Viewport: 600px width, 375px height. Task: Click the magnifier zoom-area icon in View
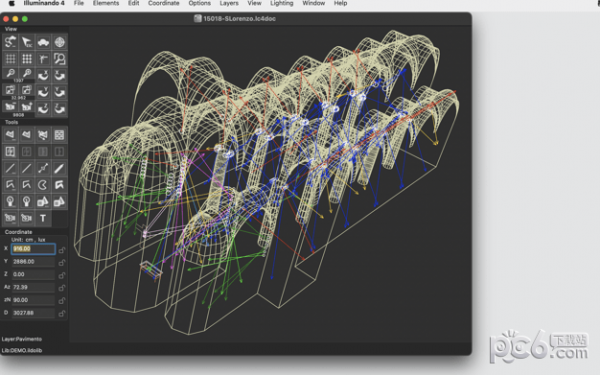59,59
